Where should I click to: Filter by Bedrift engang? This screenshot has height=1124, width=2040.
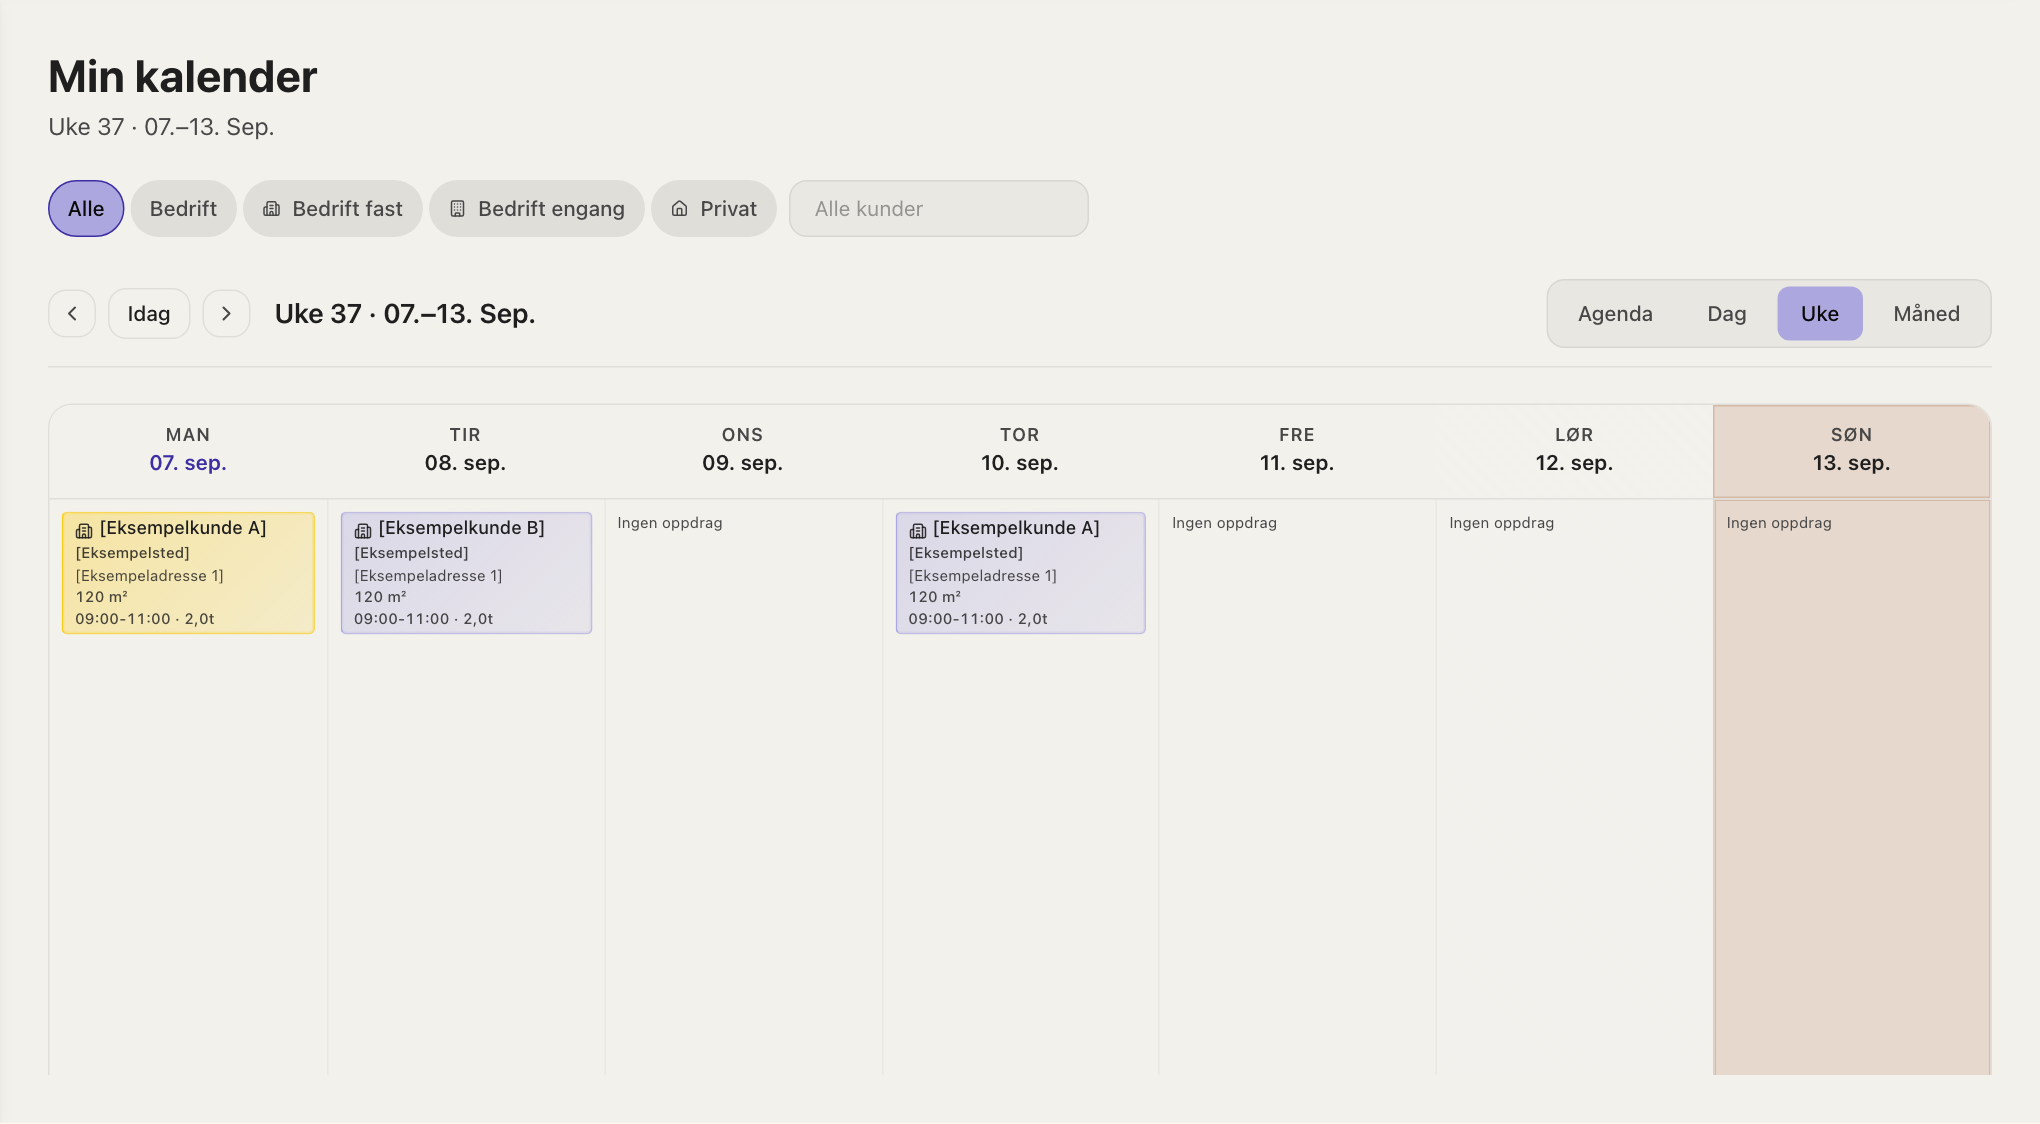tap(537, 209)
